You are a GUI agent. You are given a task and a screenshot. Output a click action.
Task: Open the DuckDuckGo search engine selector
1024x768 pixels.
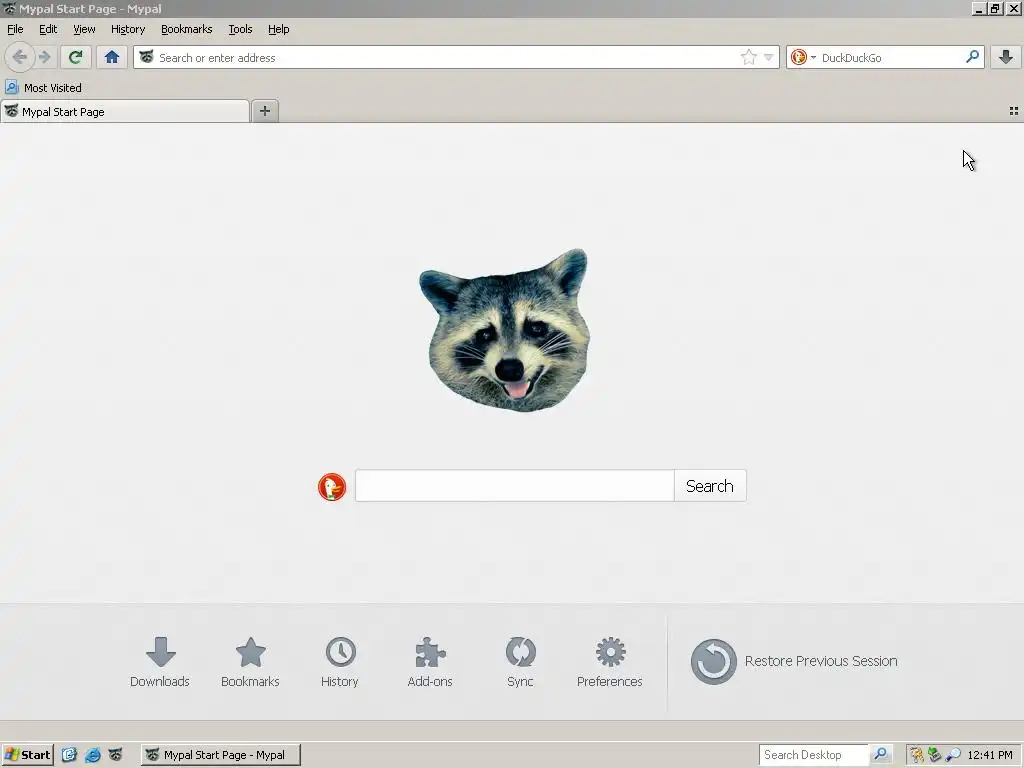(803, 57)
